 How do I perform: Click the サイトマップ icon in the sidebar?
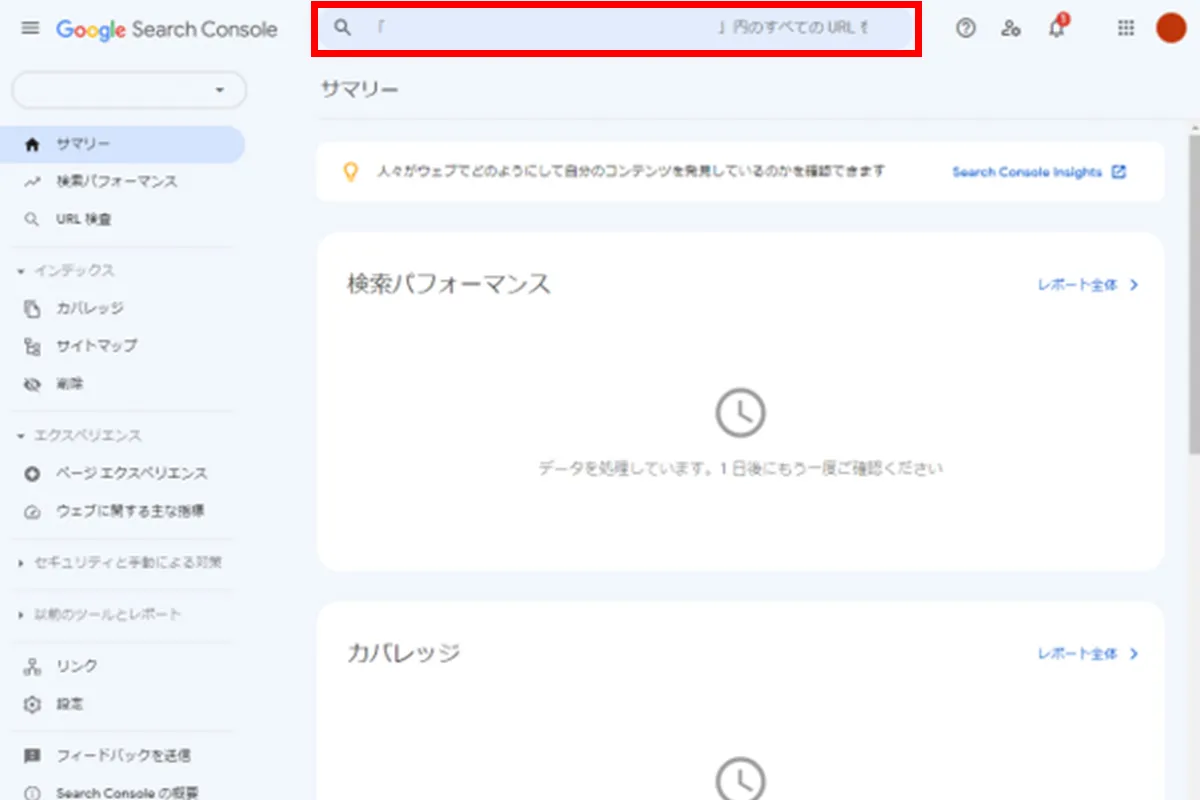pyautogui.click(x=32, y=346)
